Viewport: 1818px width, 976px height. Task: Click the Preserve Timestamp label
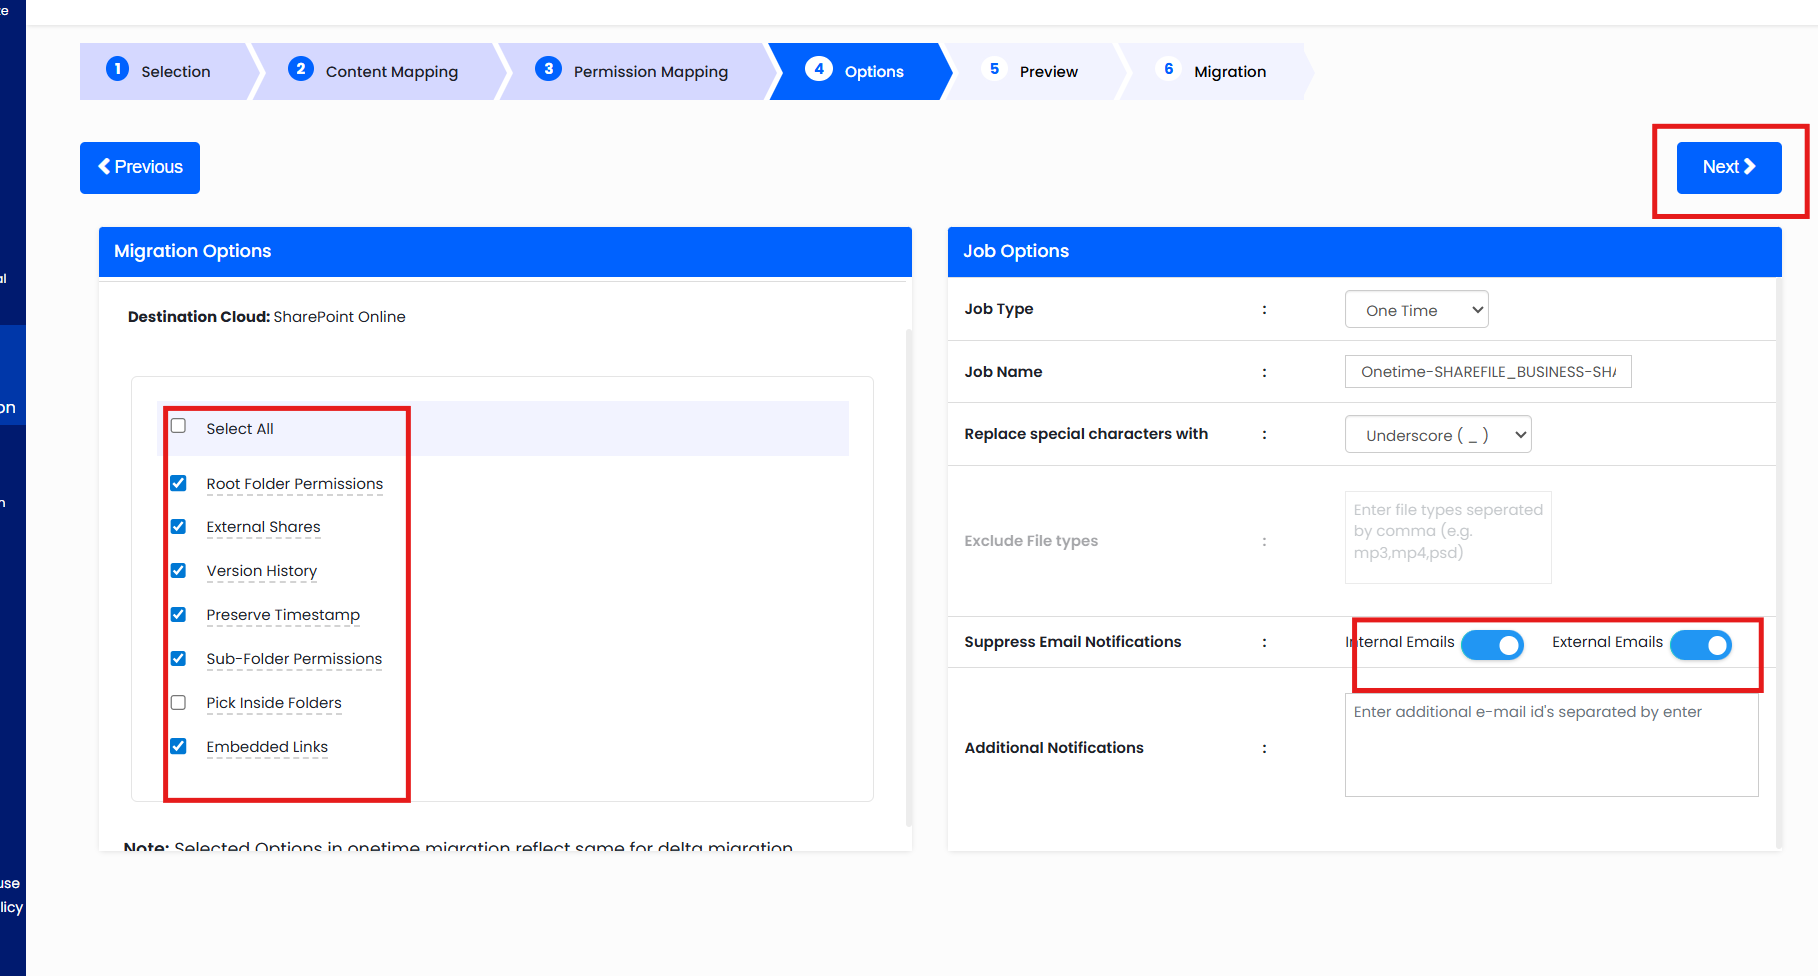(x=283, y=615)
